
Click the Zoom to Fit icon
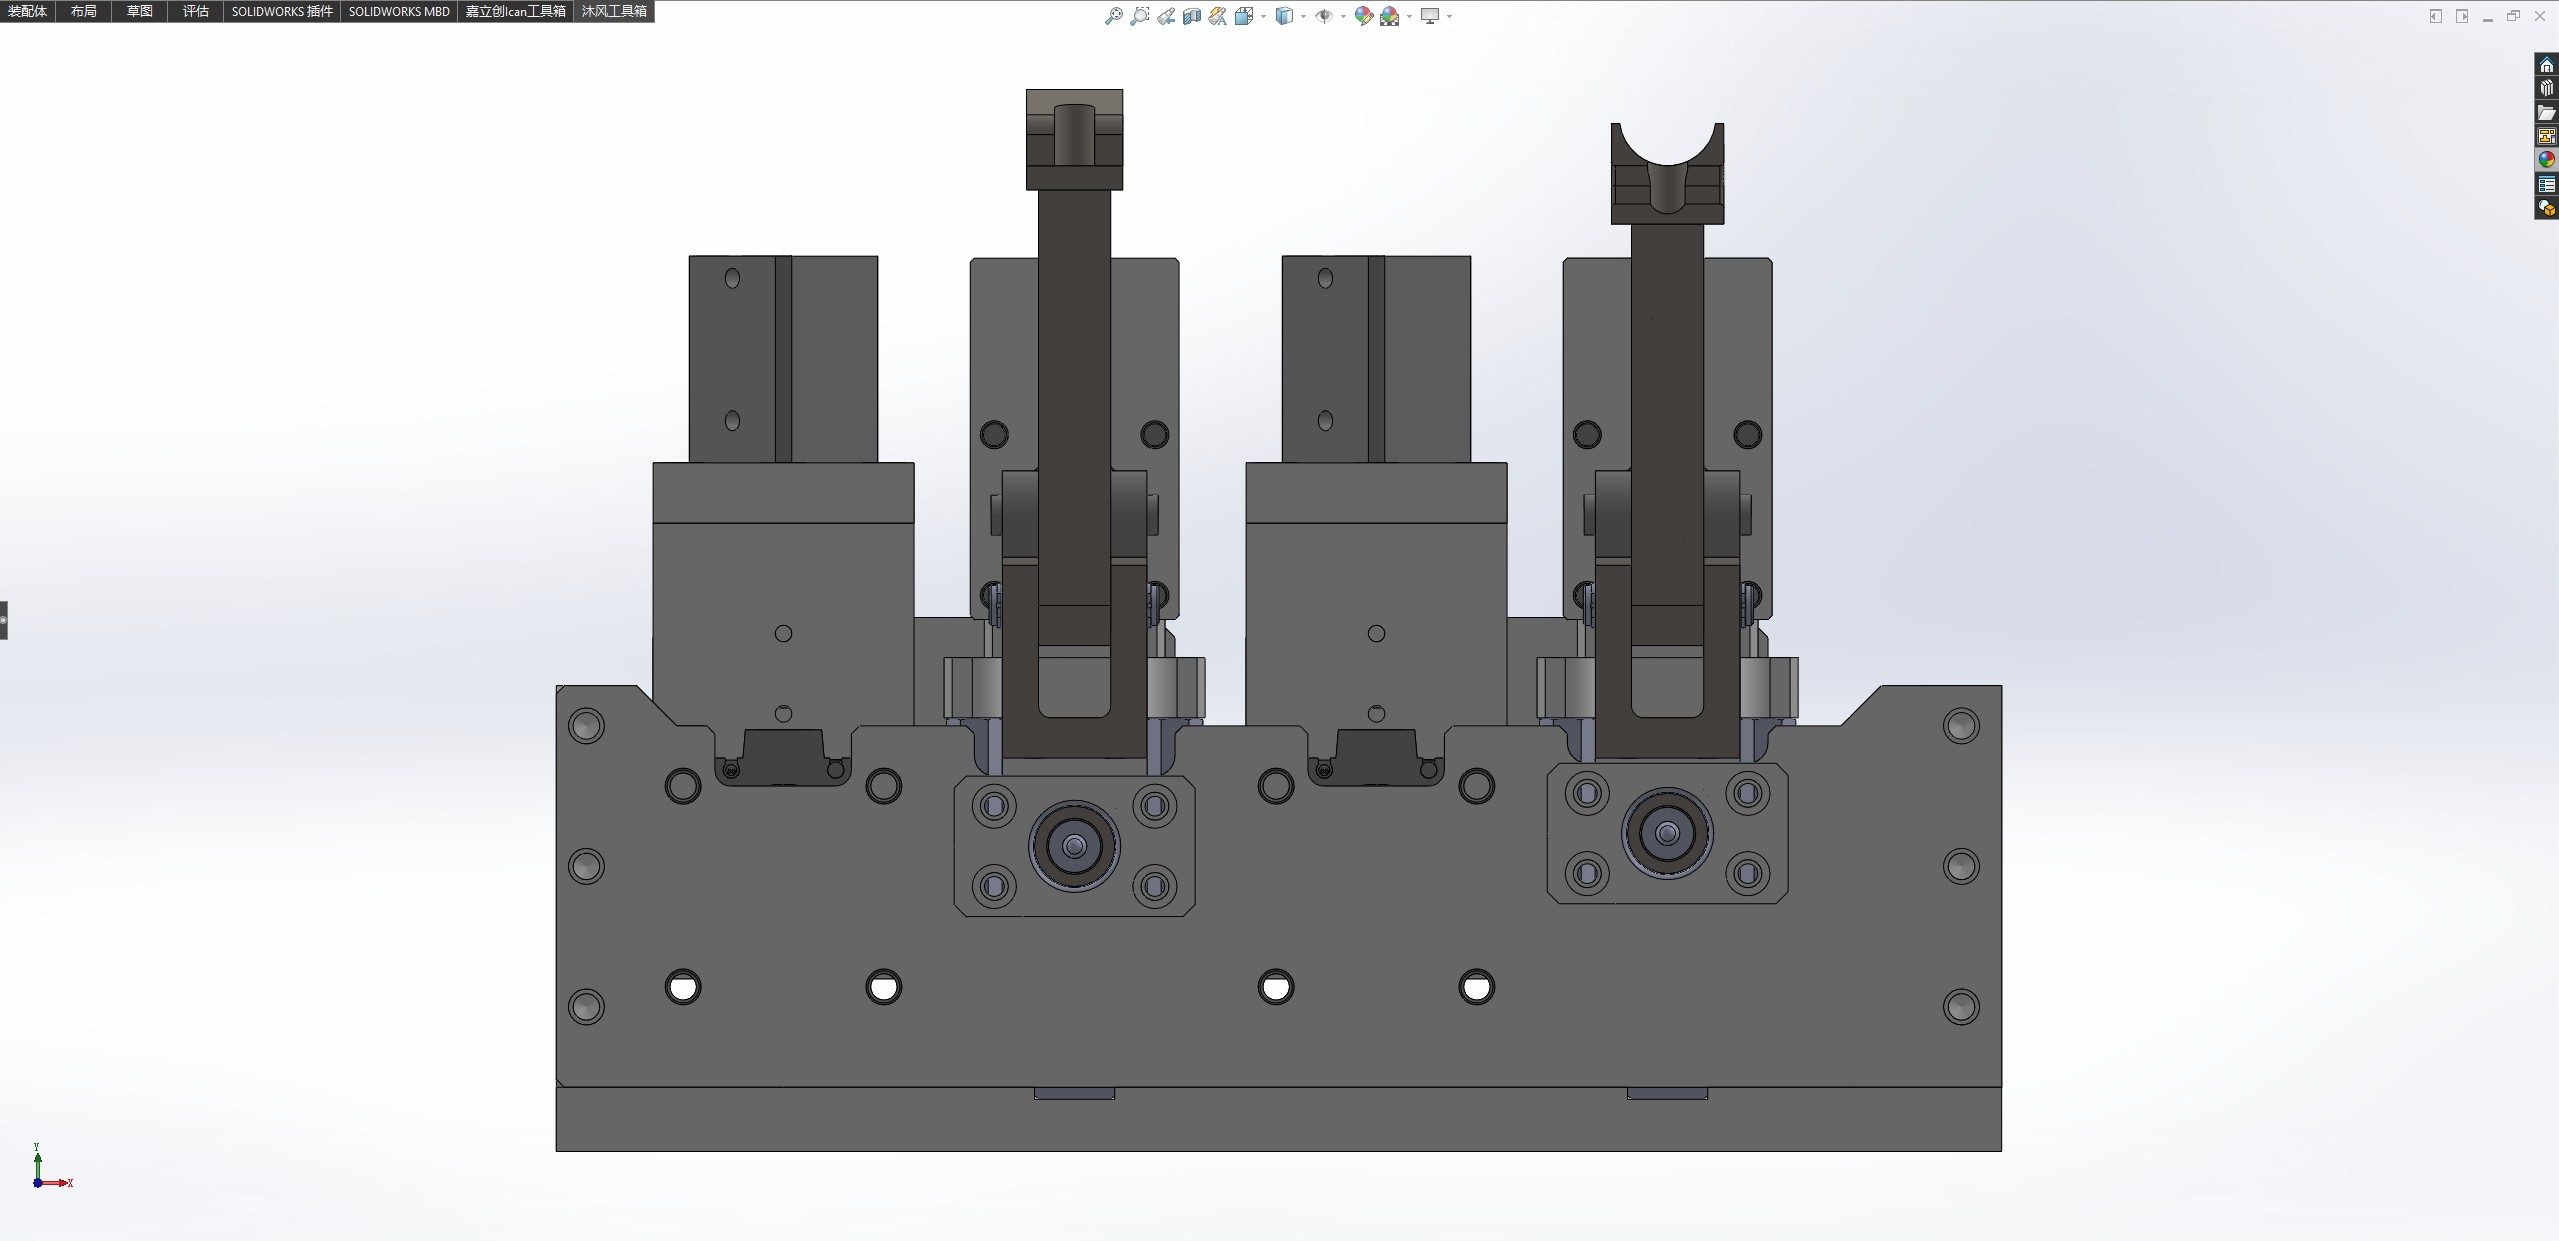click(1113, 16)
